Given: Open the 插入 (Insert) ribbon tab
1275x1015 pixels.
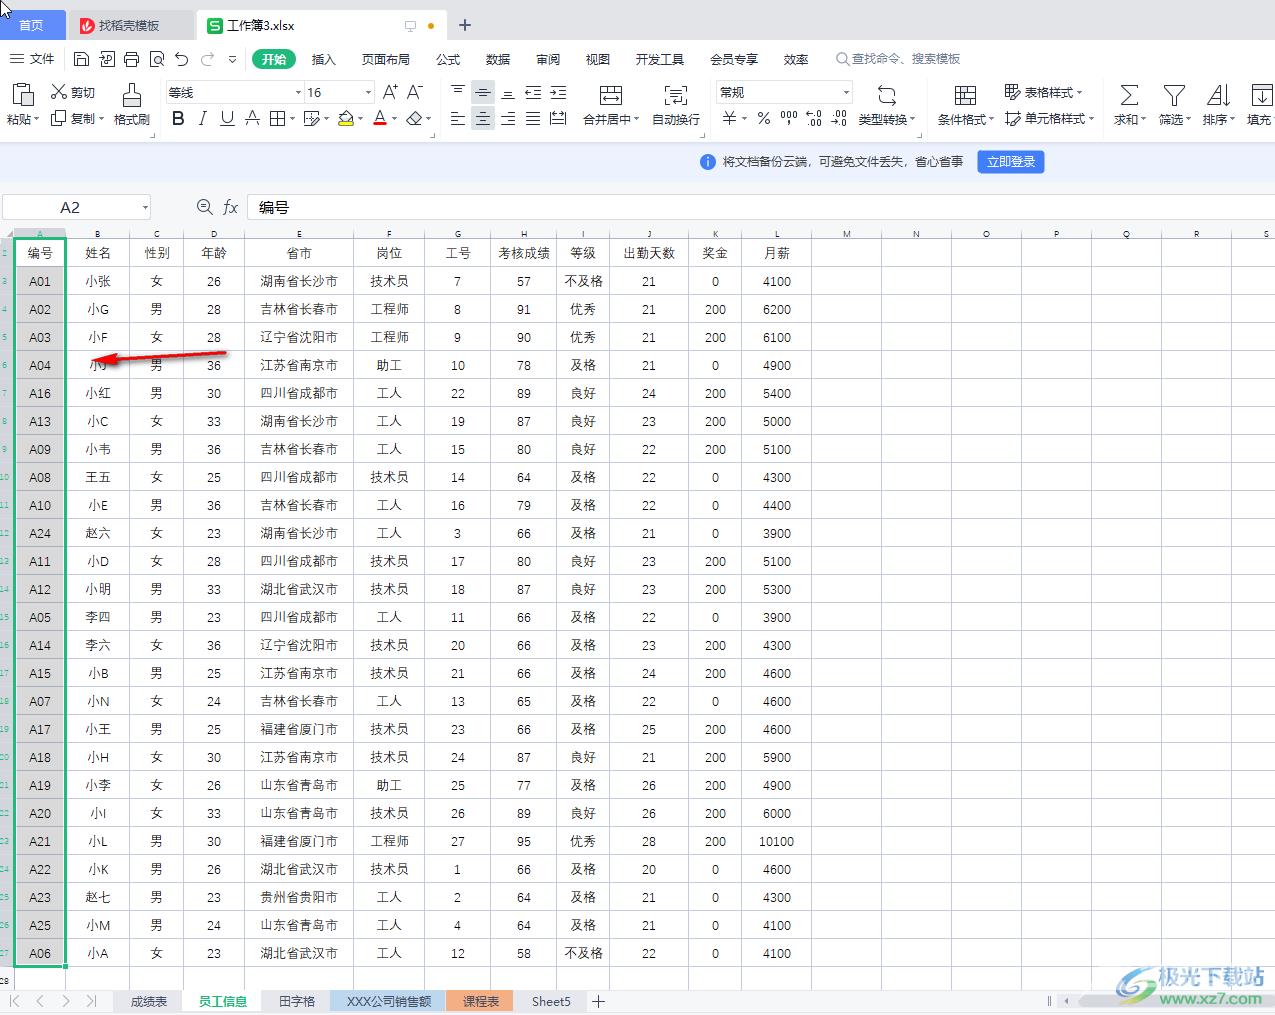Looking at the screenshot, I should (324, 59).
